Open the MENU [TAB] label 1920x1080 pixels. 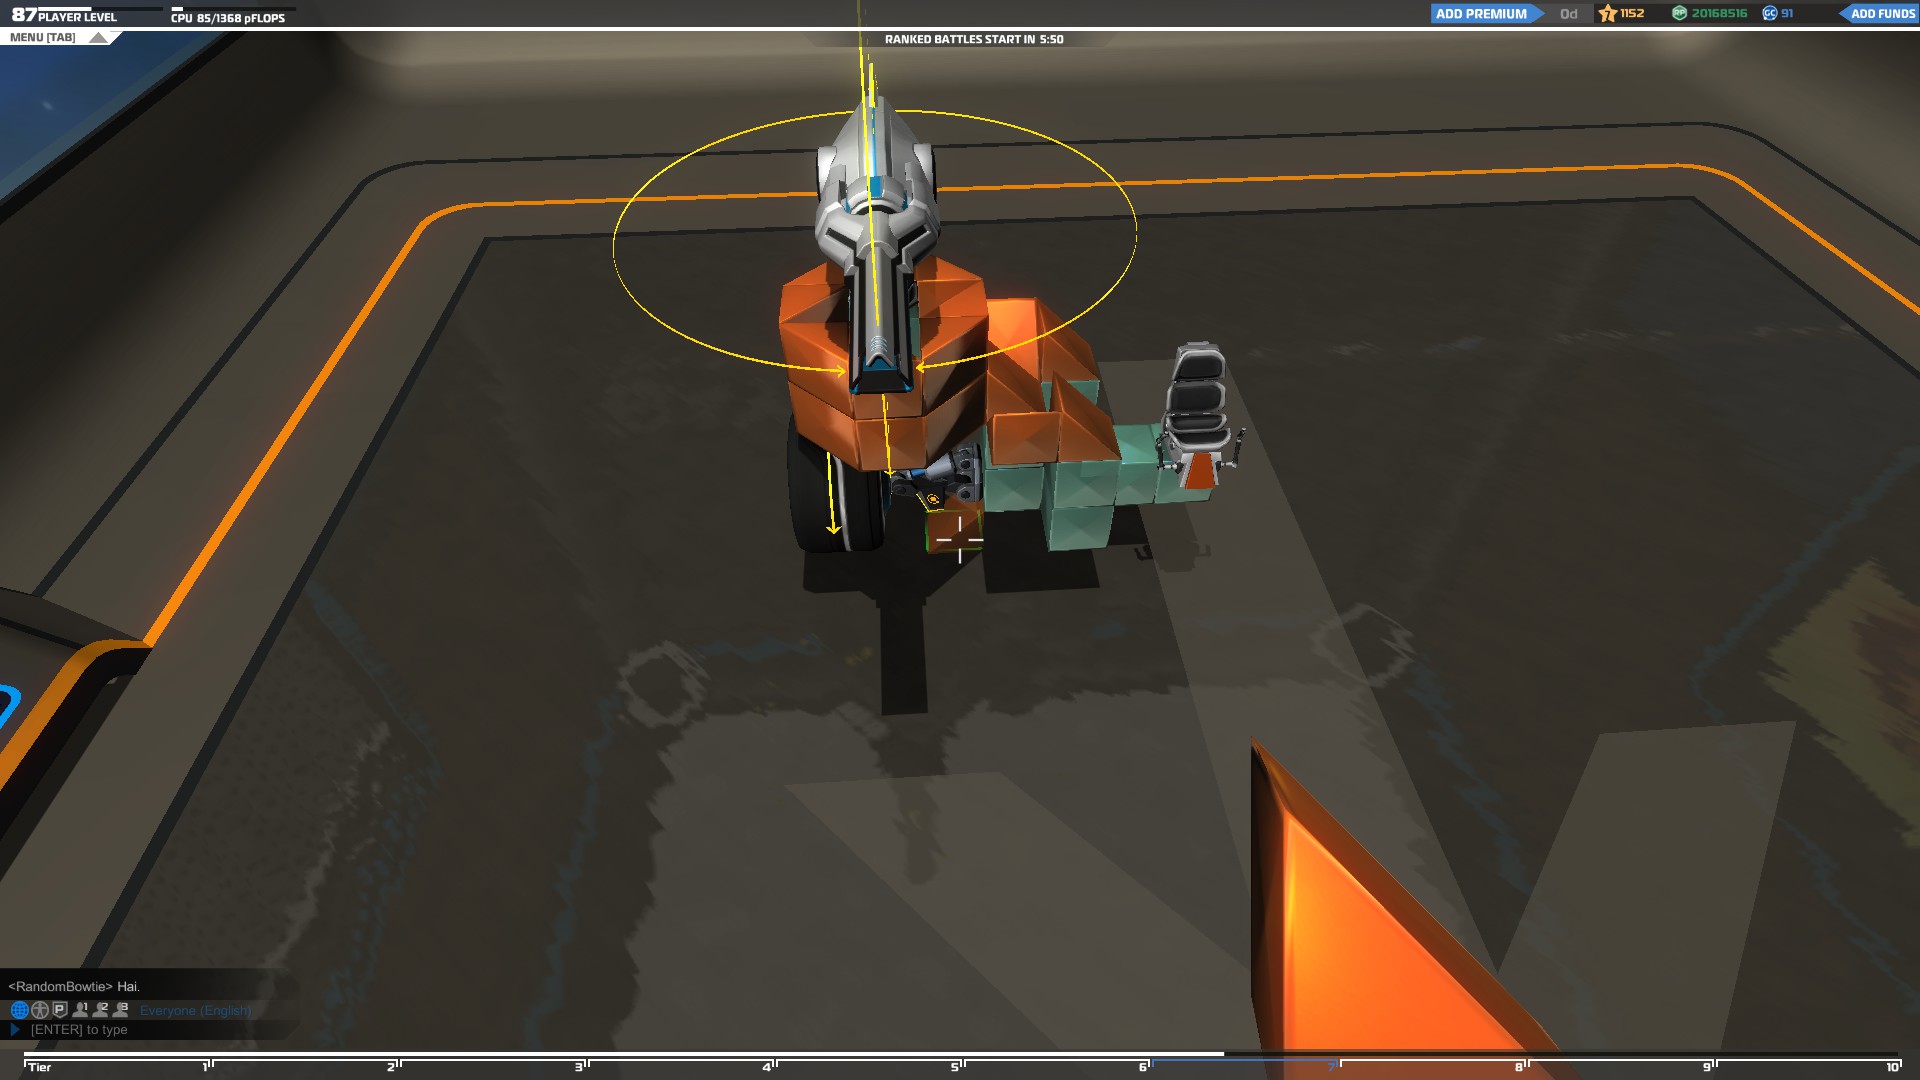pos(43,38)
